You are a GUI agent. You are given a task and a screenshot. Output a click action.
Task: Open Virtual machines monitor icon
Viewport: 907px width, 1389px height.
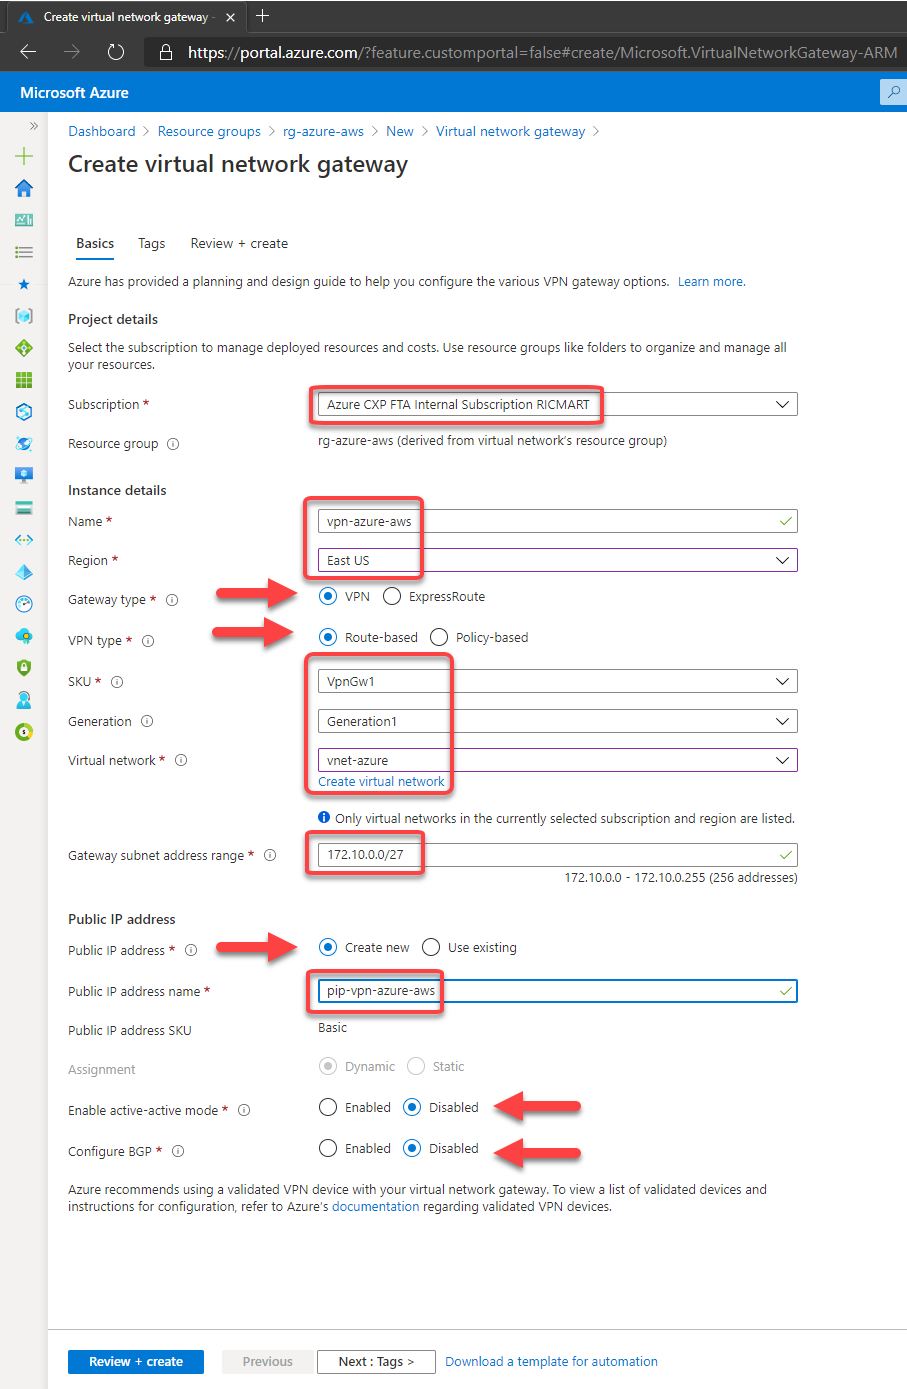click(x=24, y=475)
